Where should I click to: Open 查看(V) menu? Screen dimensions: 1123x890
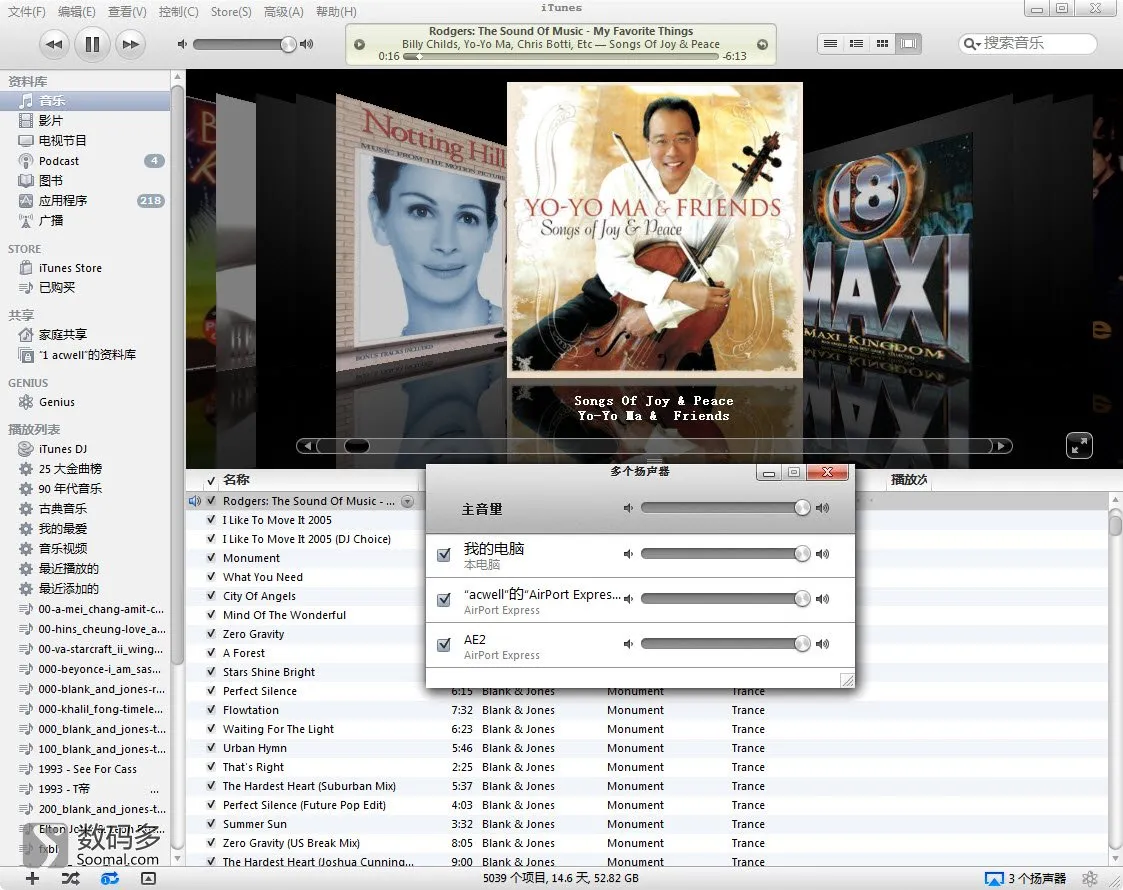[127, 11]
